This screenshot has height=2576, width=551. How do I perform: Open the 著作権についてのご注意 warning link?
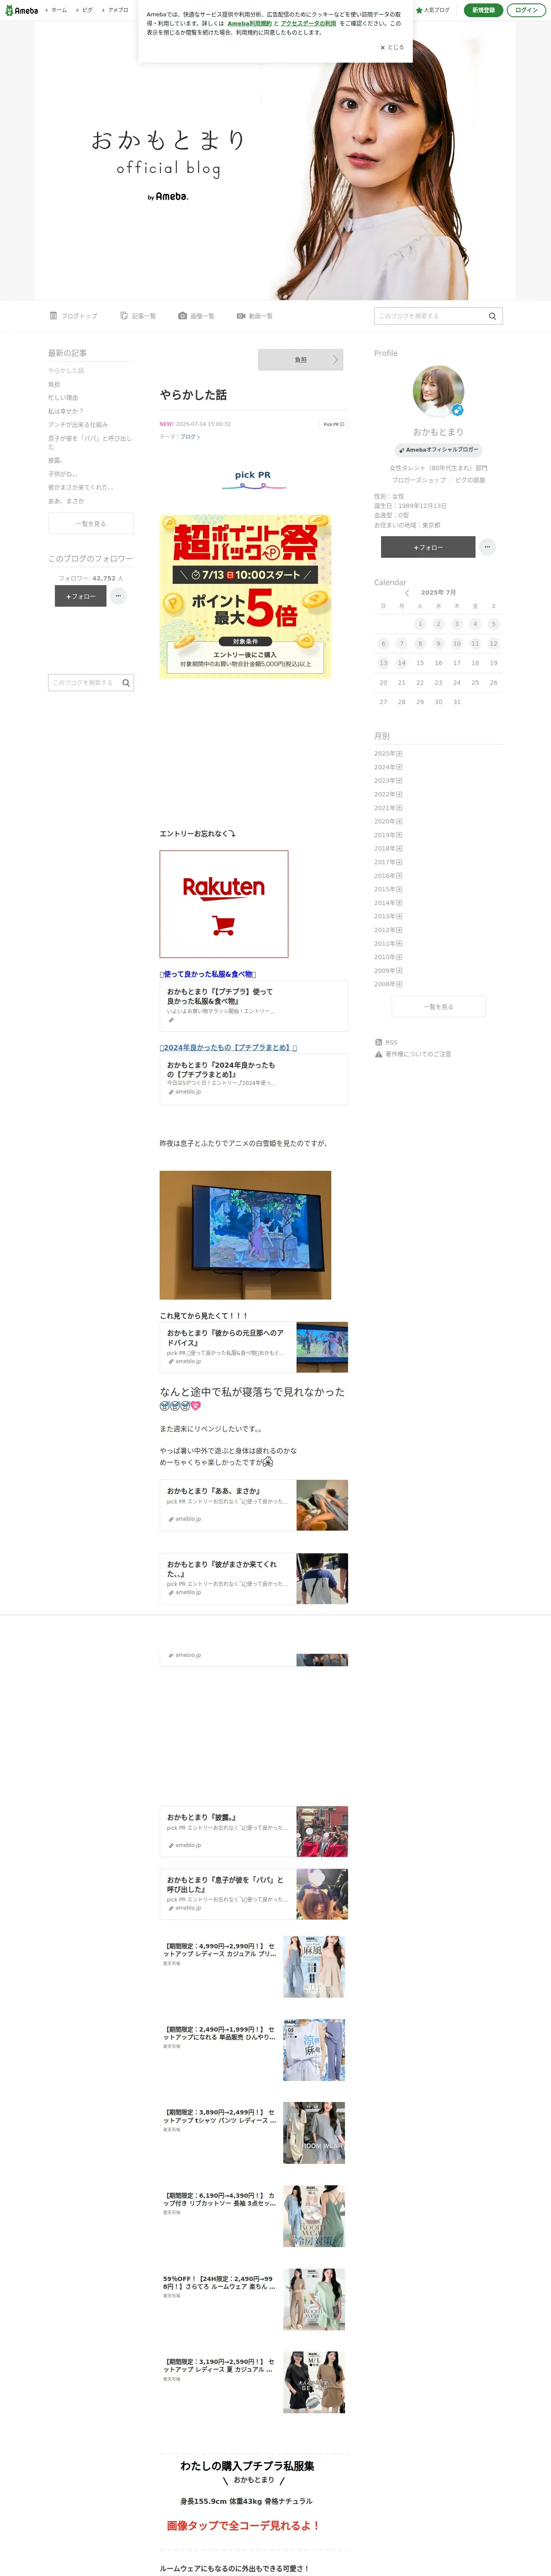[413, 1054]
